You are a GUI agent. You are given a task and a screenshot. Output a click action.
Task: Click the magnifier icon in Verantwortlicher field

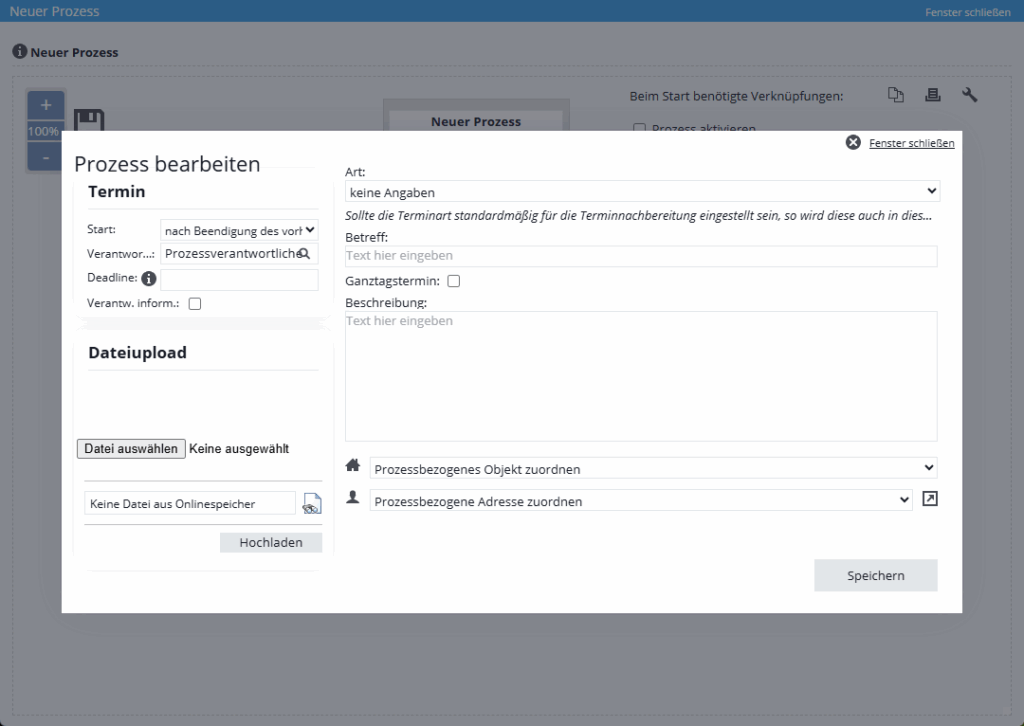coord(304,254)
